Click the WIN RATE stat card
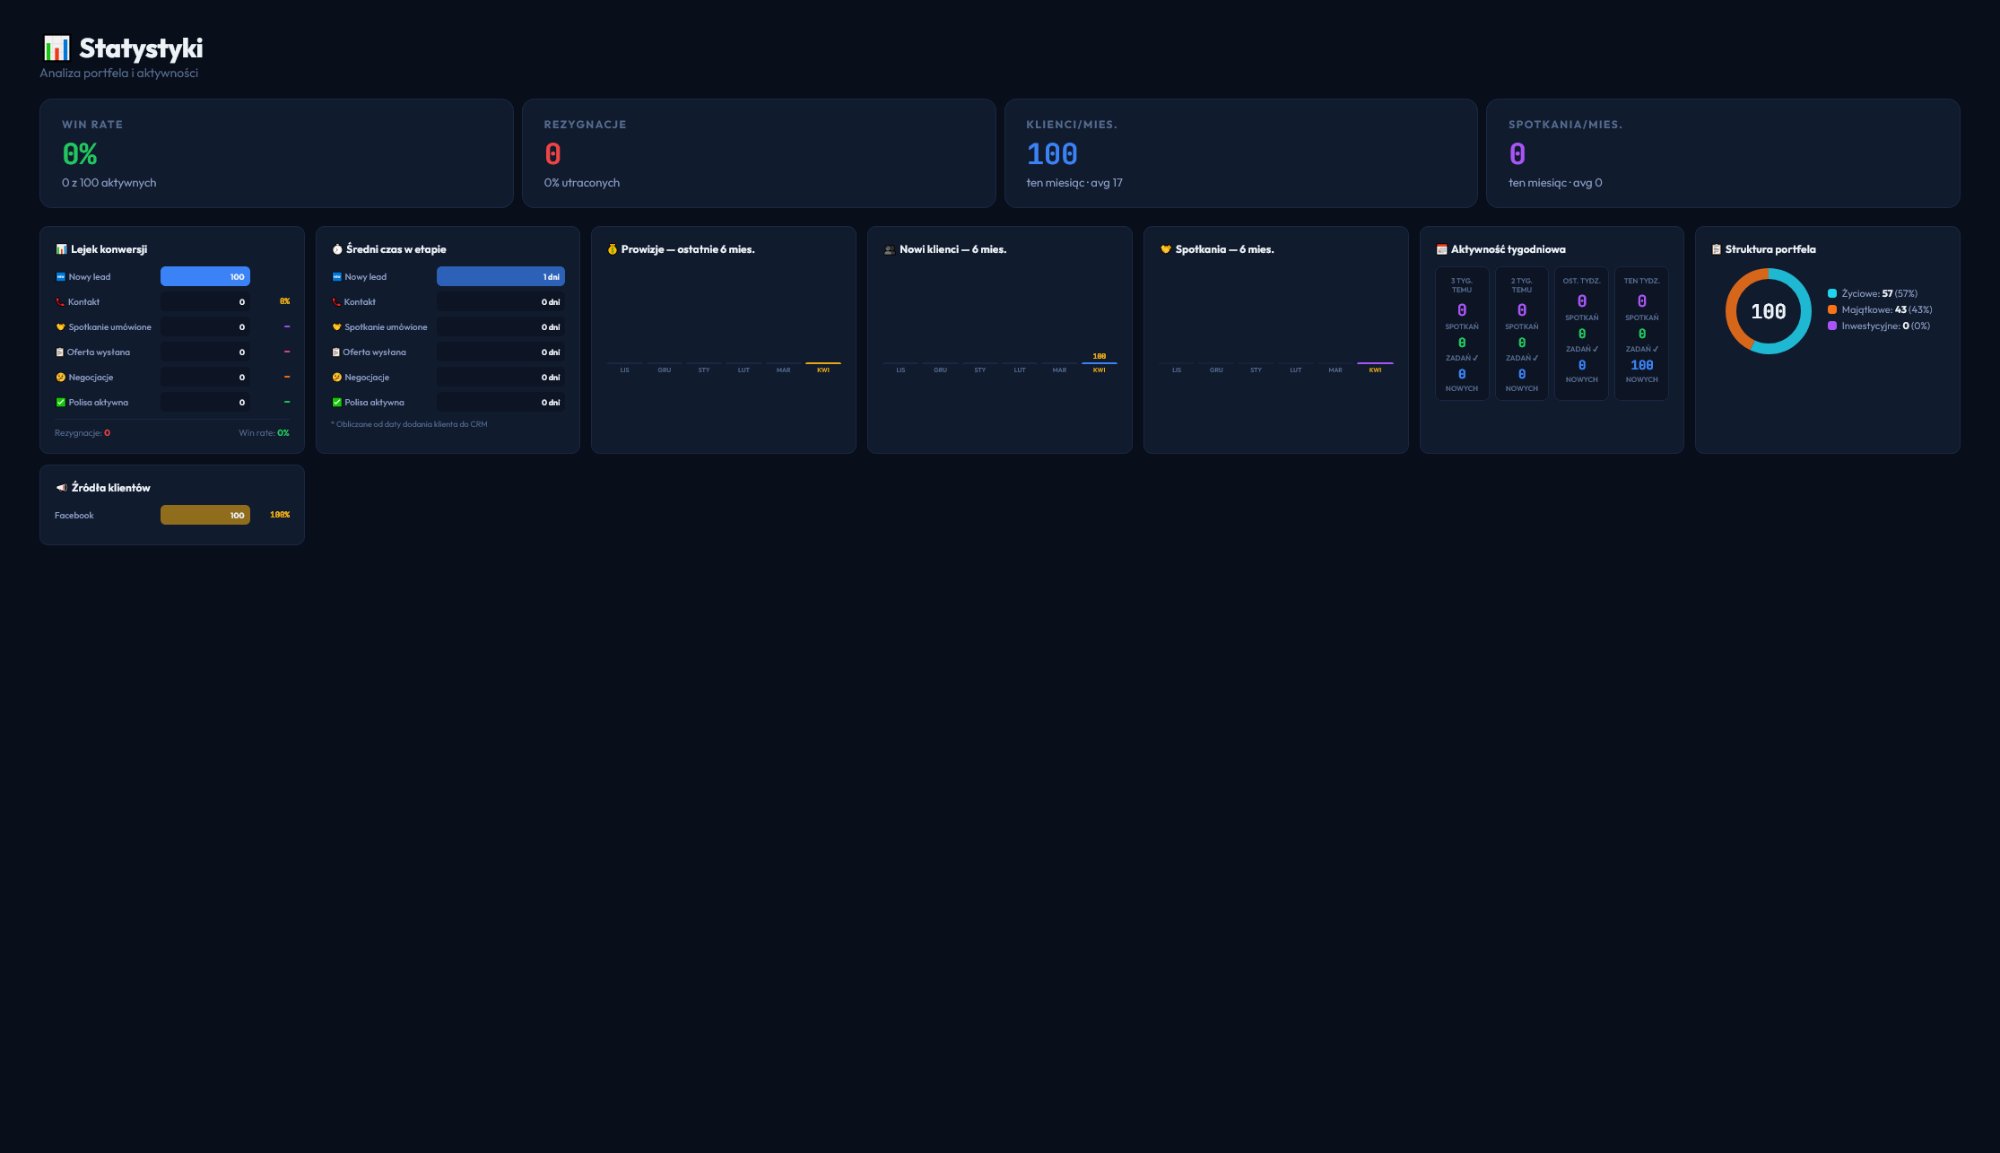This screenshot has height=1153, width=2000. pos(276,153)
